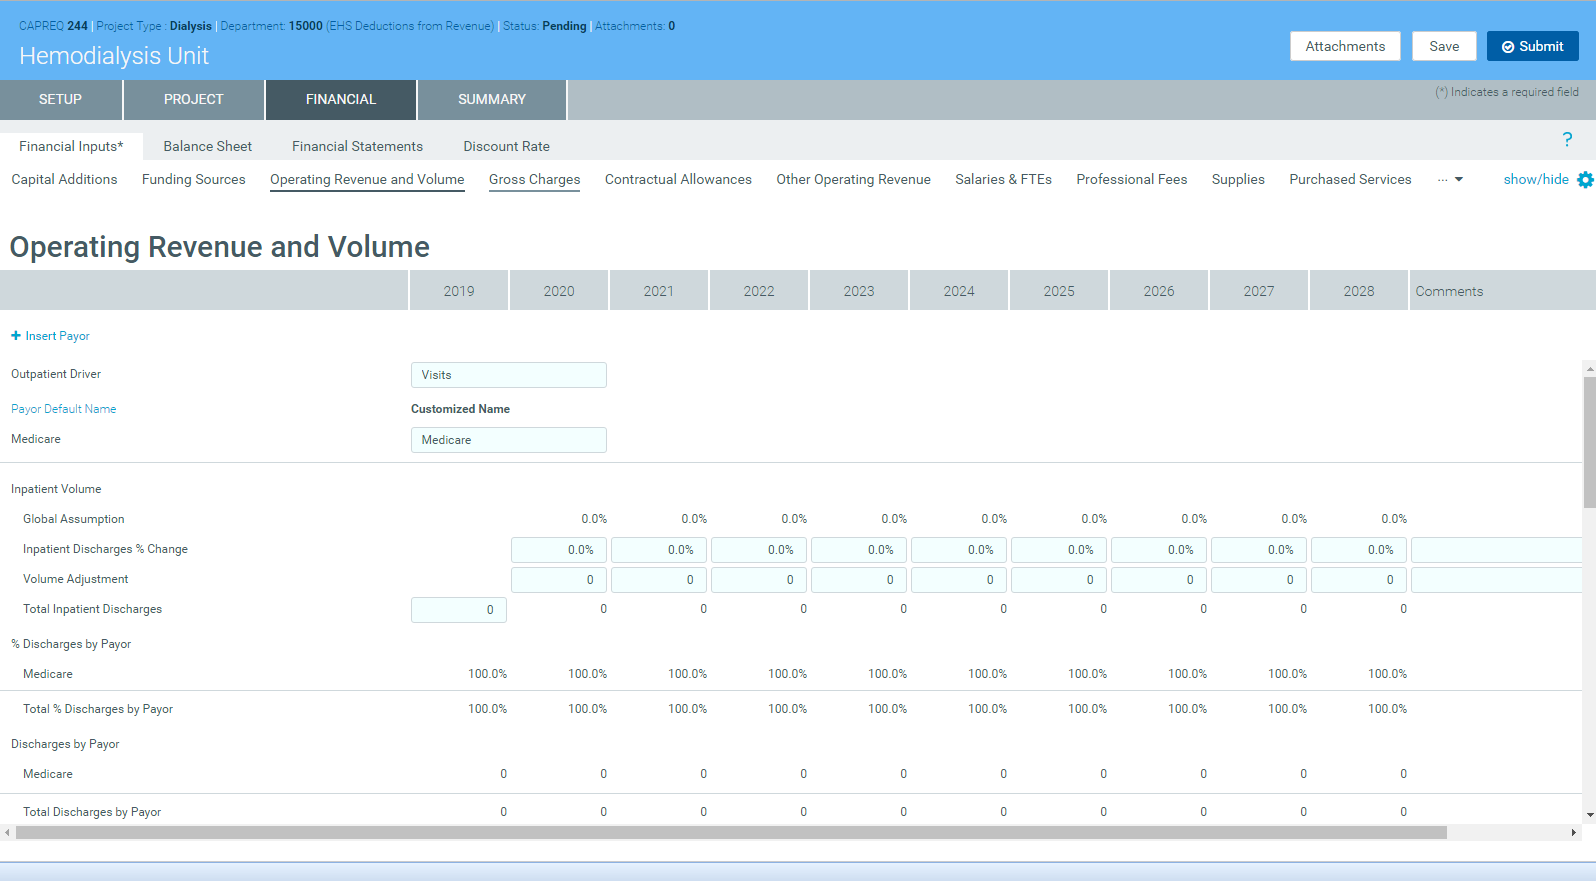Click the help question mark icon
This screenshot has width=1596, height=881.
pyautogui.click(x=1566, y=140)
